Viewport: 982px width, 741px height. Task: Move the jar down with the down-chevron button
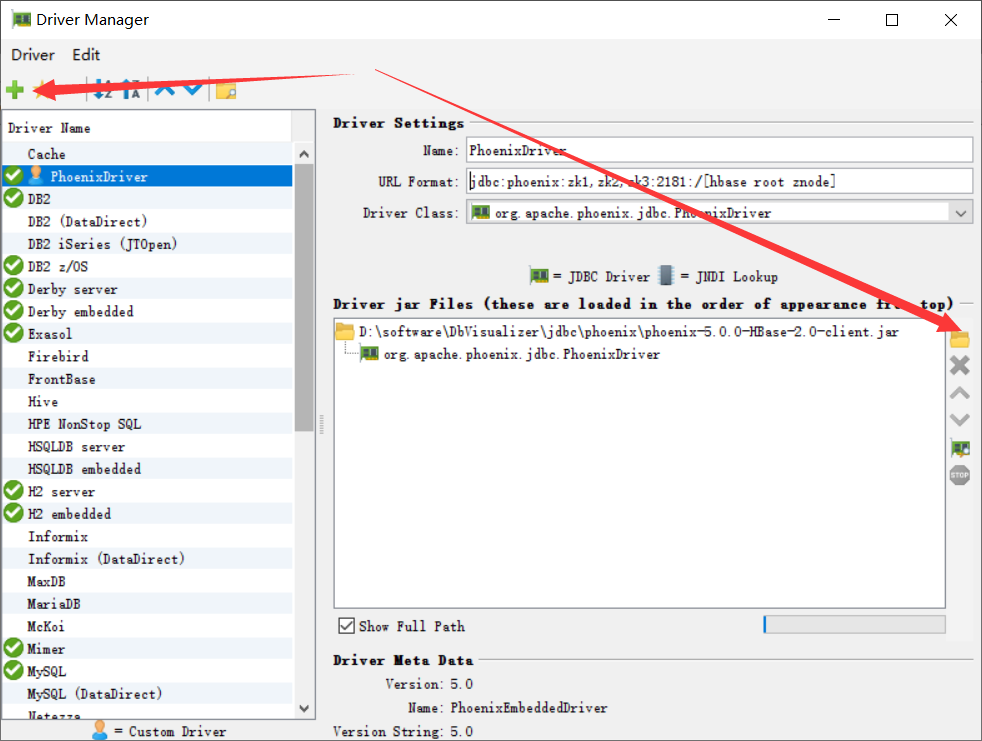click(959, 419)
